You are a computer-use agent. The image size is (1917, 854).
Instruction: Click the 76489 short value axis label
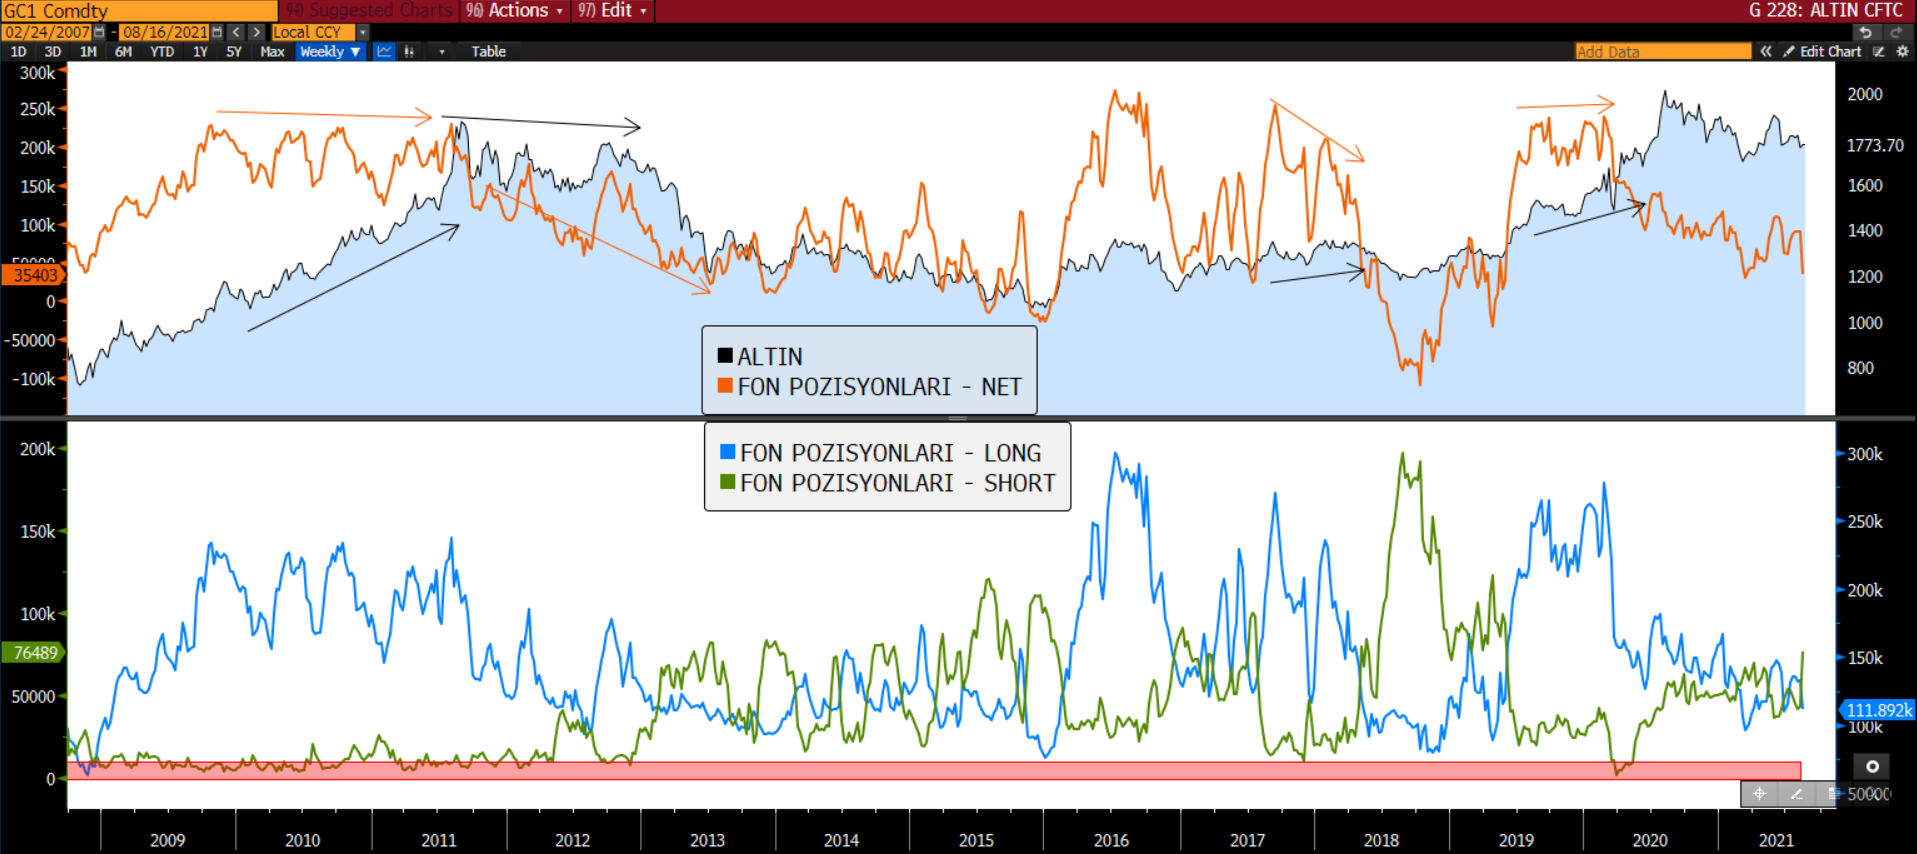(x=34, y=653)
